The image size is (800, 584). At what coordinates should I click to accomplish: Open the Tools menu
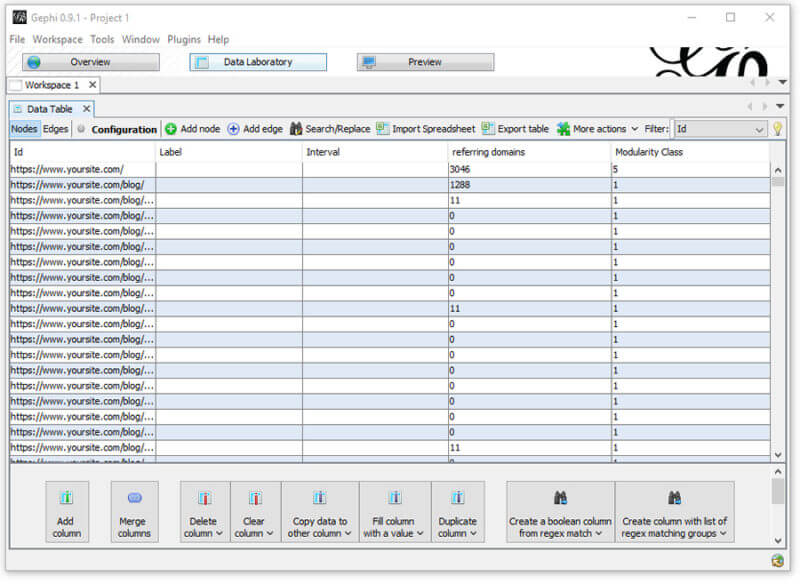point(102,39)
